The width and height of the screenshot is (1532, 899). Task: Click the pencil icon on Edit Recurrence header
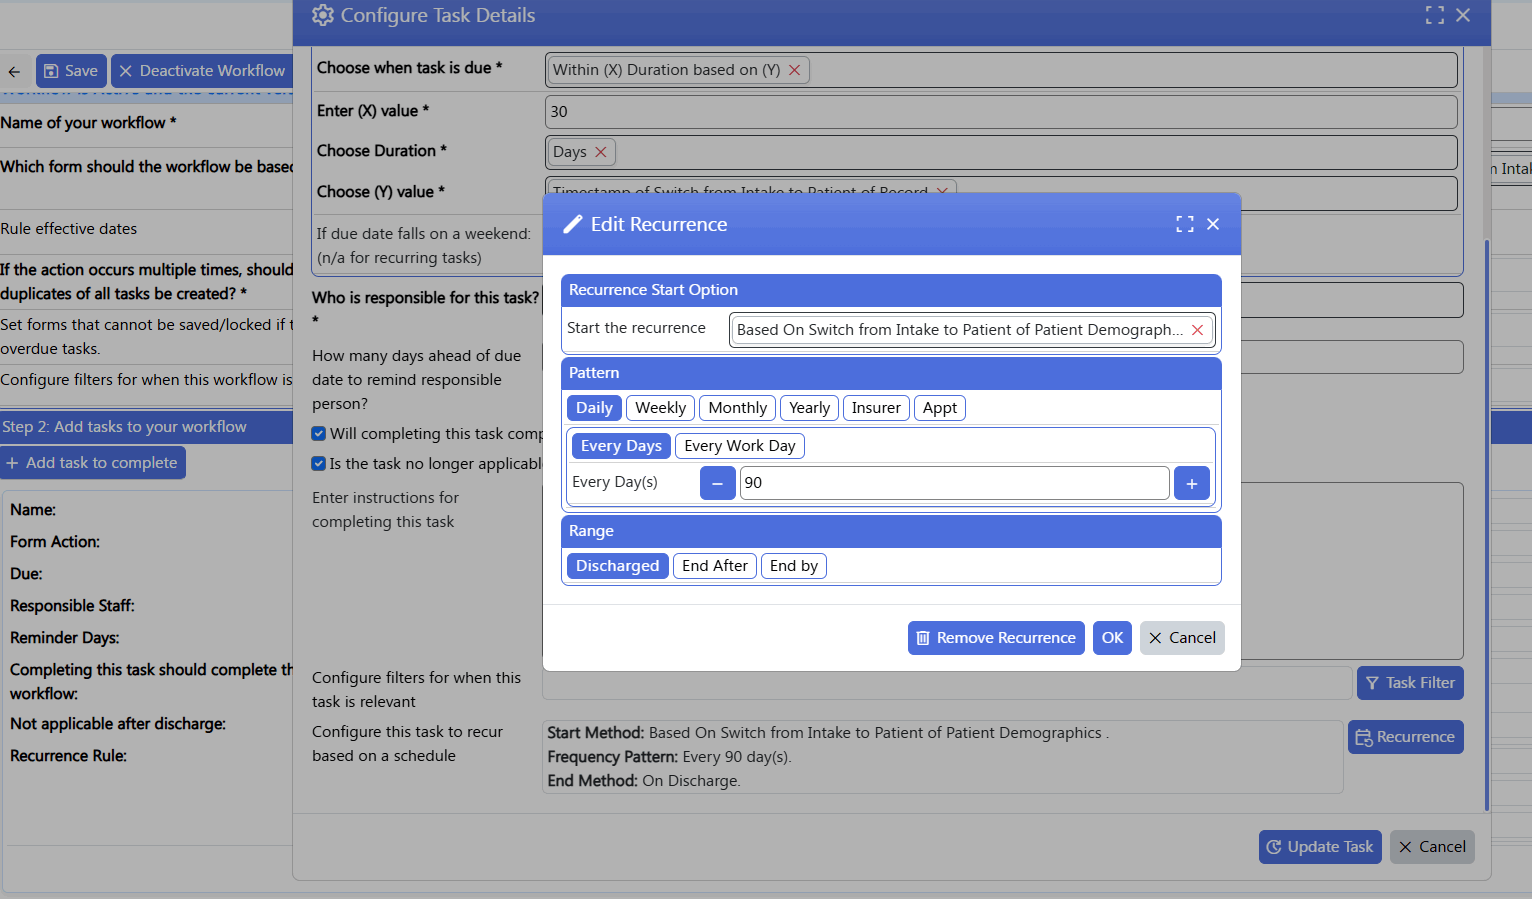click(571, 224)
